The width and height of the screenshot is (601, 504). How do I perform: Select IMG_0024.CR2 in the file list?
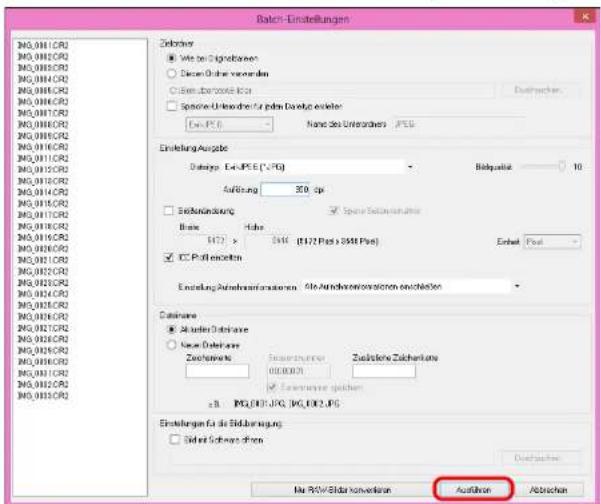[43, 294]
